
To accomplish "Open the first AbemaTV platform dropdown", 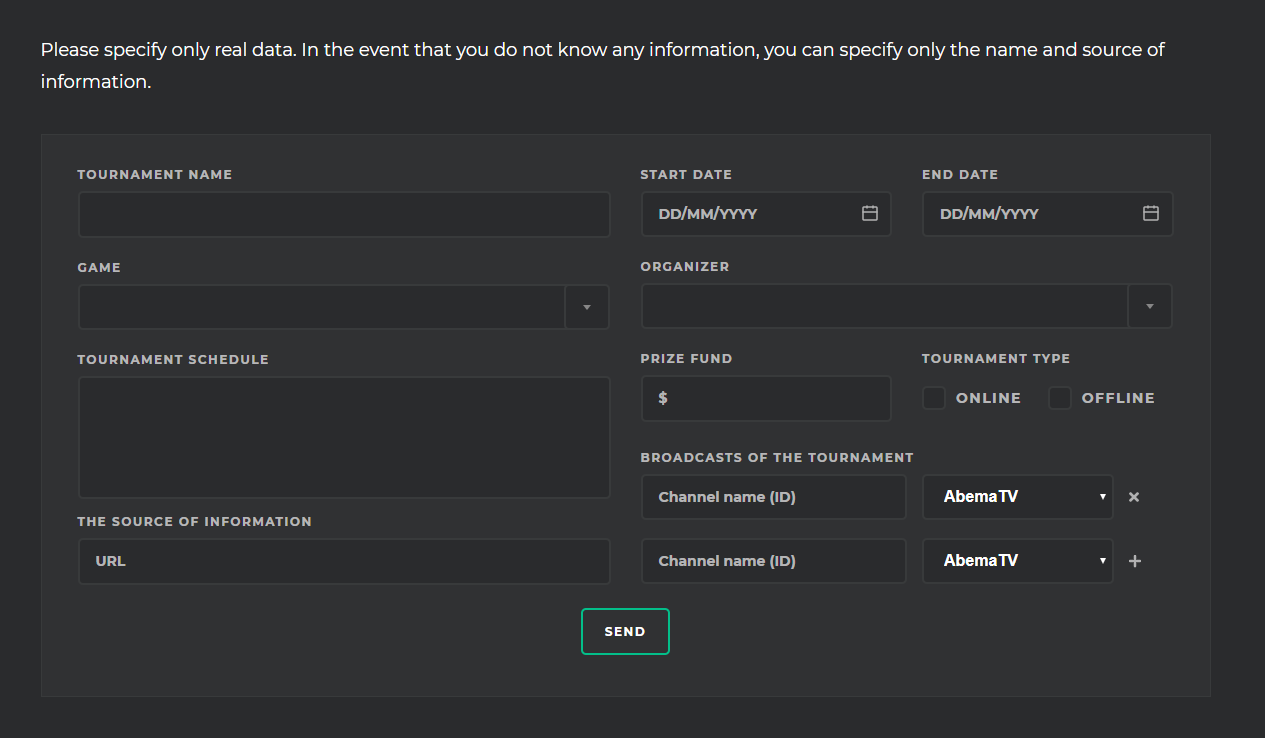I will [1017, 497].
